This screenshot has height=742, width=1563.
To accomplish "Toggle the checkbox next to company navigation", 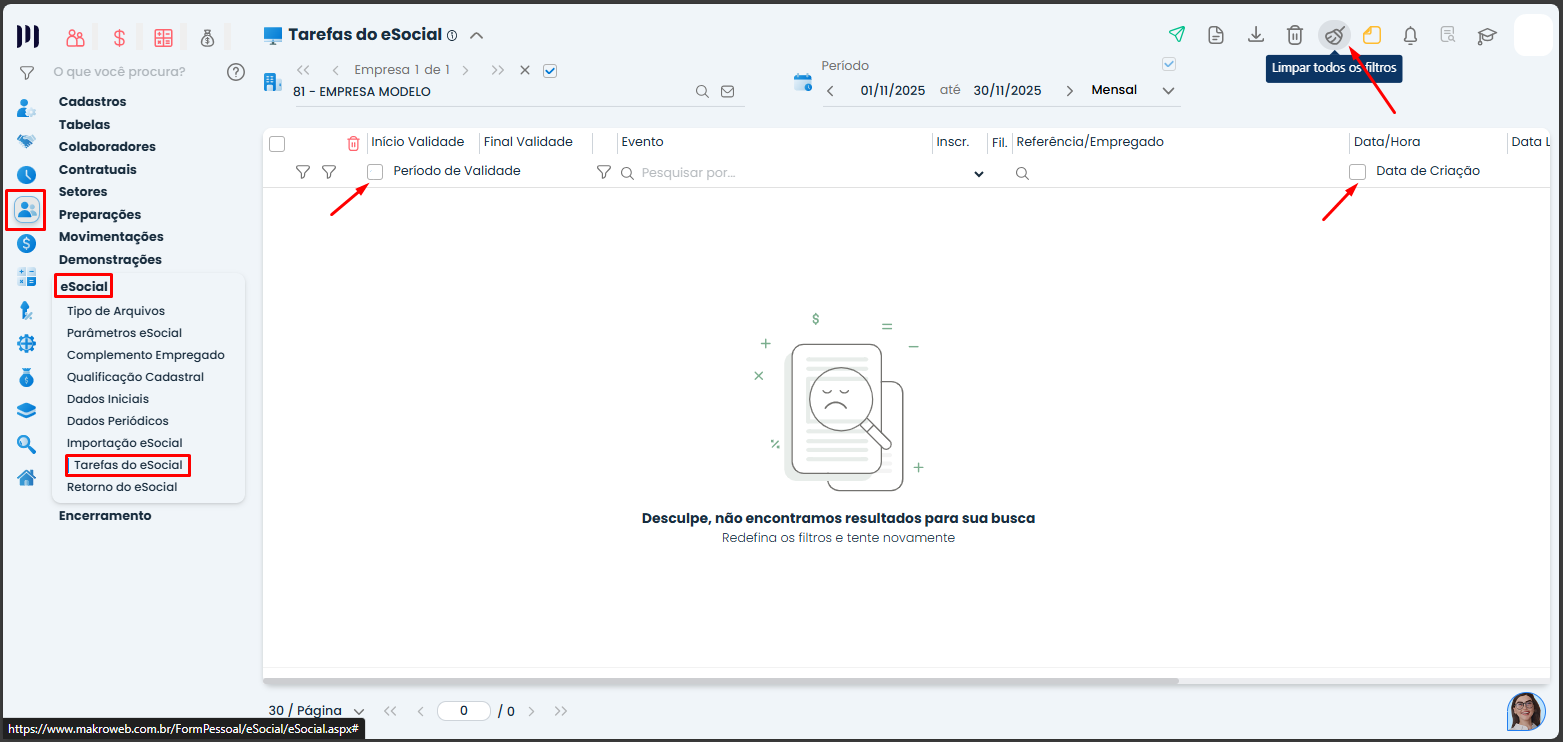I will [549, 70].
